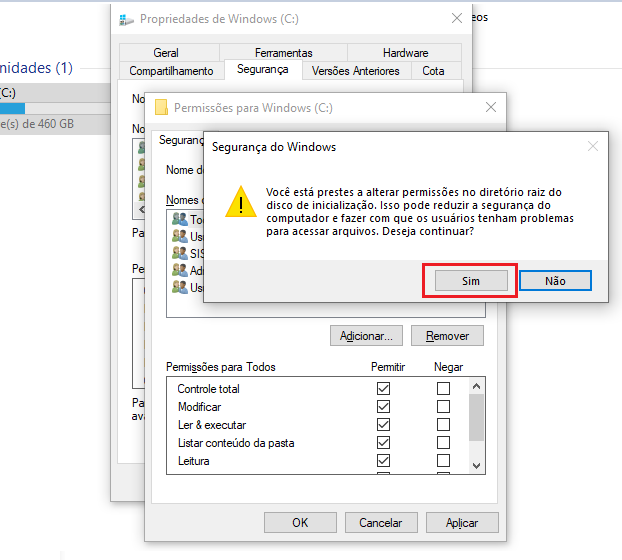Image resolution: width=622 pixels, height=560 pixels.
Task: Check Negar for Listar conteúdo da pasta
Action: point(443,443)
